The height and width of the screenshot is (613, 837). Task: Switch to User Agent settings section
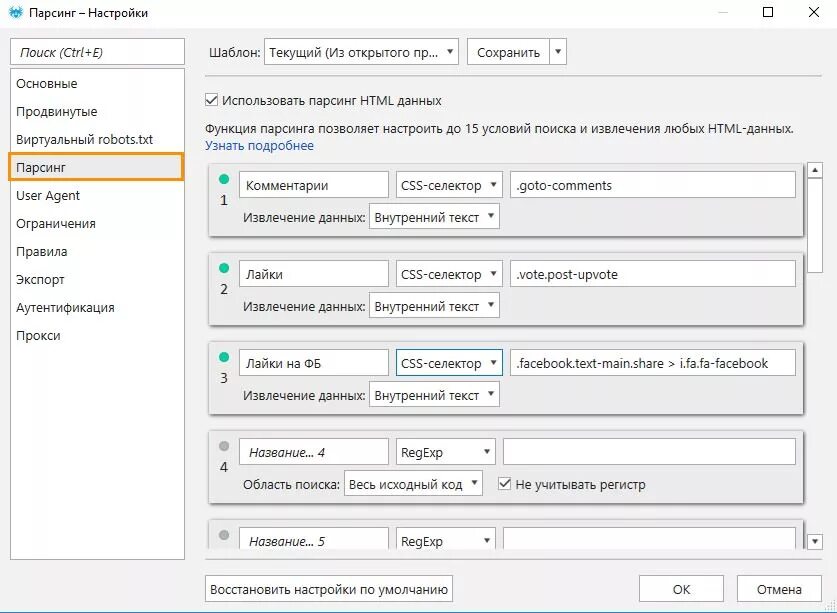(48, 196)
